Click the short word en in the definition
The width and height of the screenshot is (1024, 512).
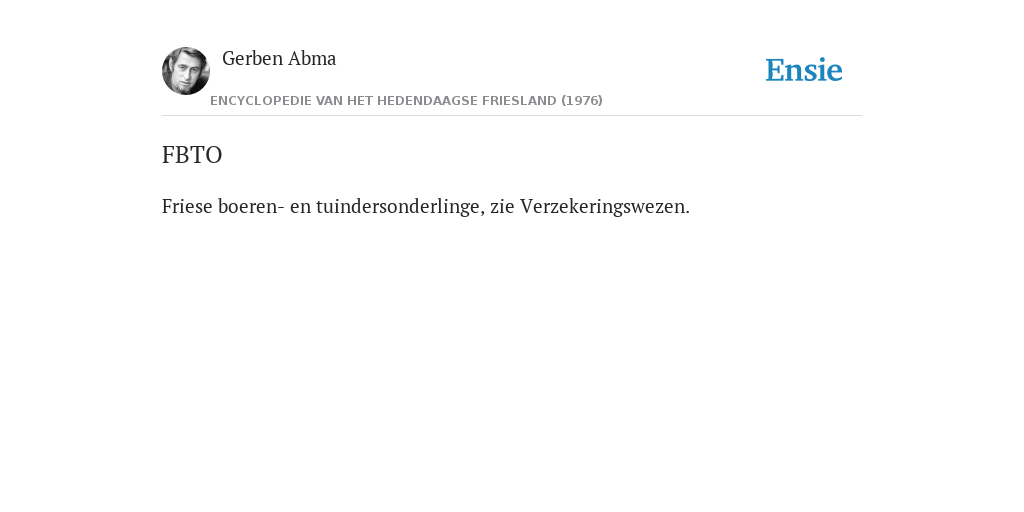click(300, 207)
